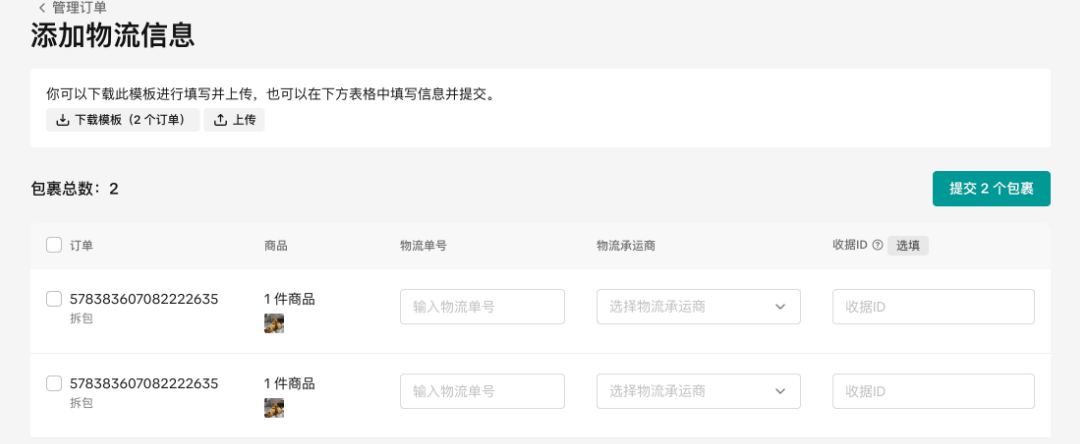The width and height of the screenshot is (1080, 444).
Task: Click the chevron arrow in first carrier dropdown
Action: [x=780, y=306]
